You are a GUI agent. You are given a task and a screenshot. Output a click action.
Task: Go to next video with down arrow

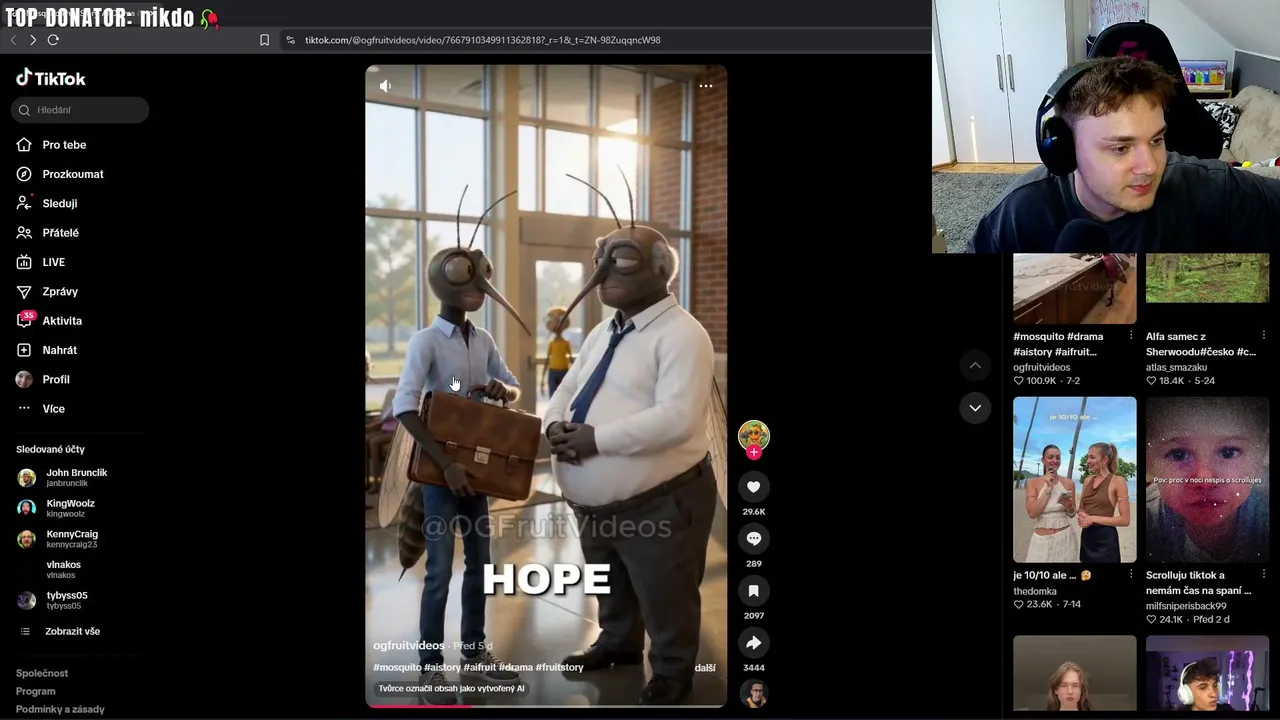[x=975, y=408]
